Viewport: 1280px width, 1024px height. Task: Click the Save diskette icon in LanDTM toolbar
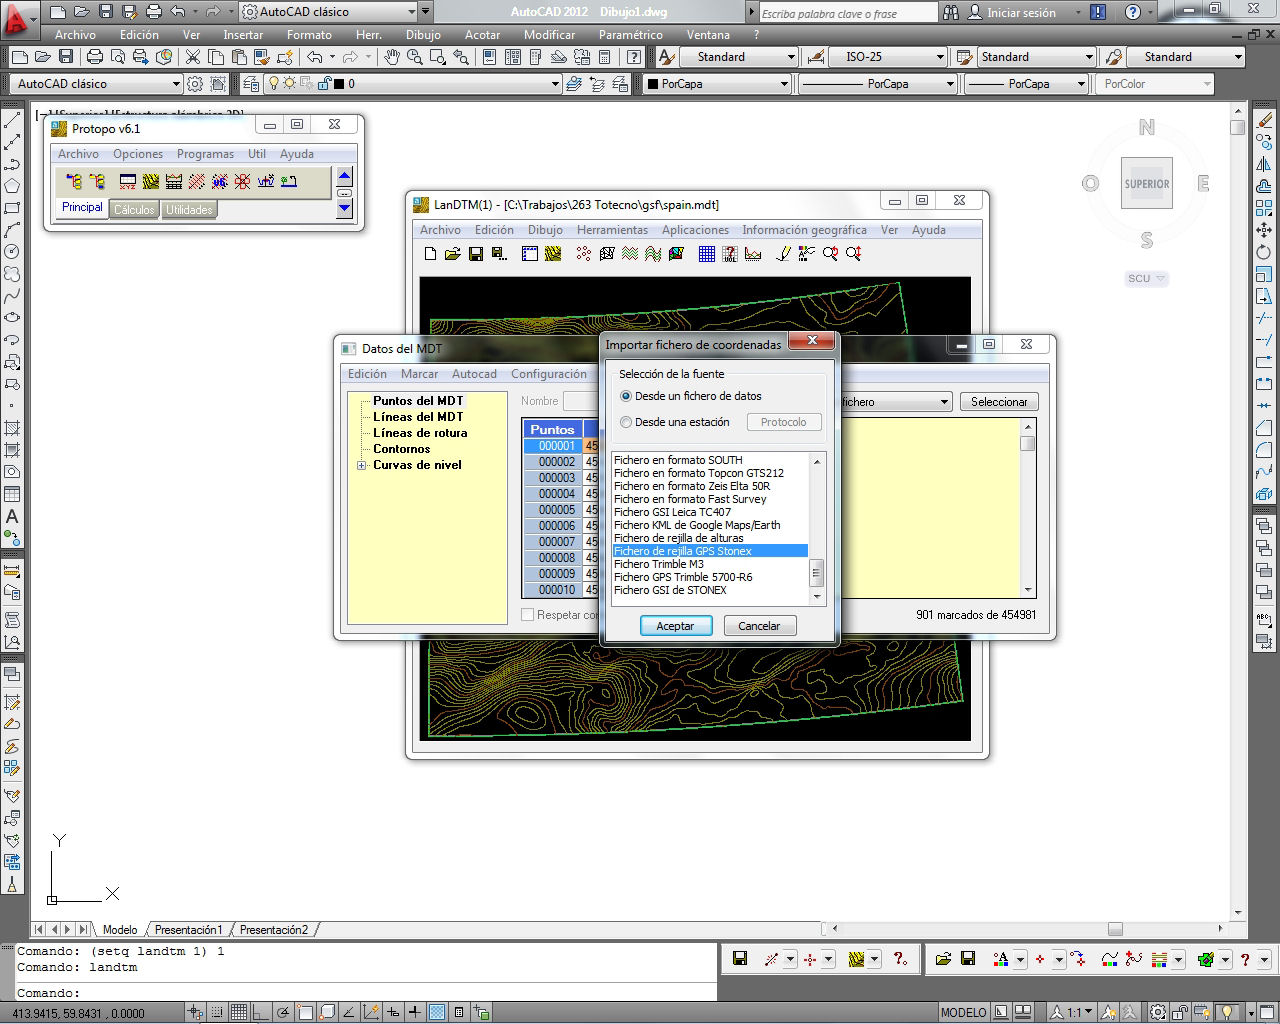[476, 254]
